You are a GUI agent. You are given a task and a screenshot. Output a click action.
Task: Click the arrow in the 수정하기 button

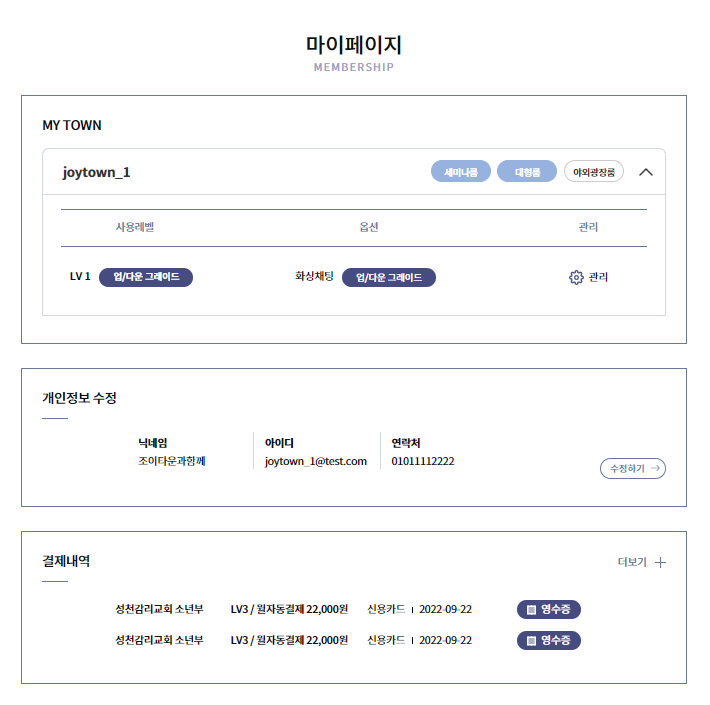[x=655, y=468]
